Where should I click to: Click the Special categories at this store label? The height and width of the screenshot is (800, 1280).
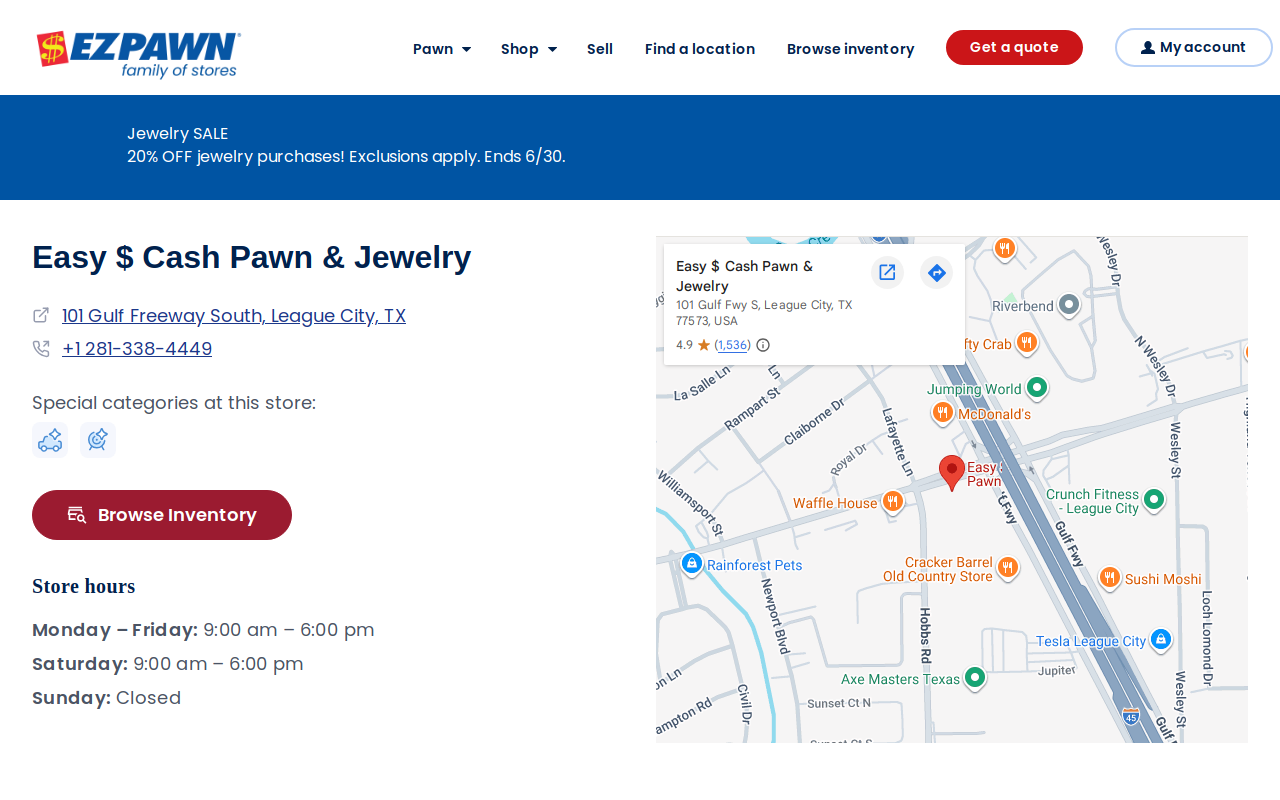(x=174, y=403)
